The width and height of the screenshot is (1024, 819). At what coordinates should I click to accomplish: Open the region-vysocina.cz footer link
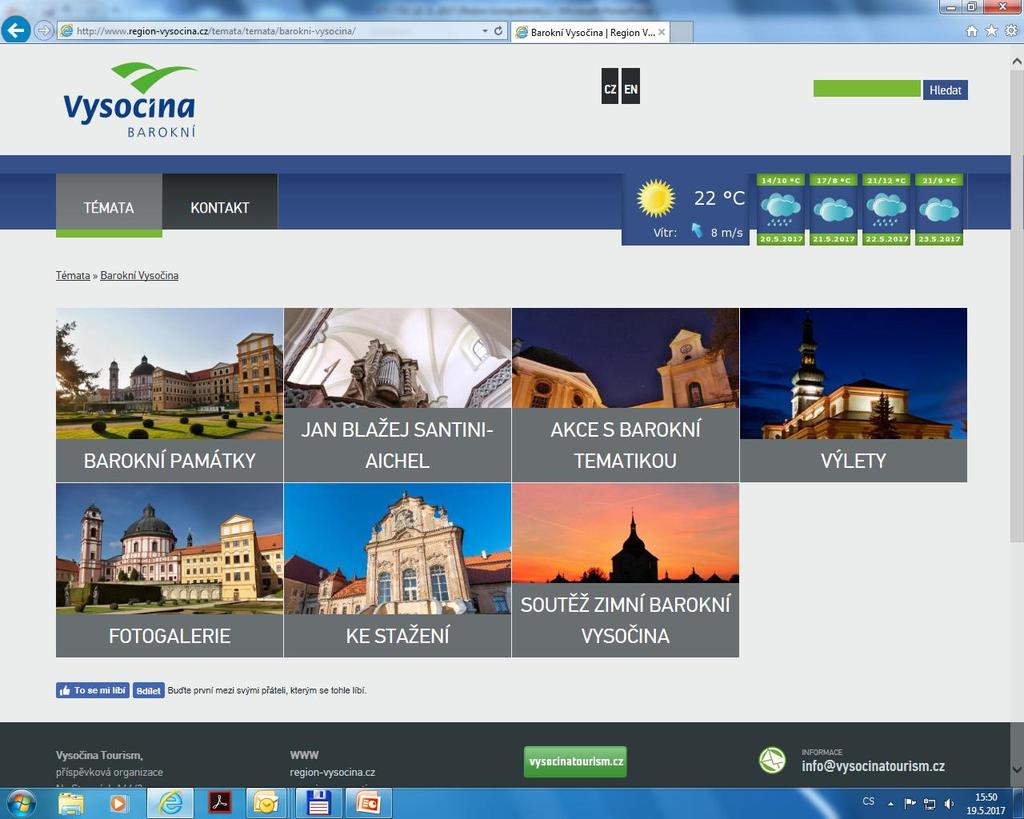pyautogui.click(x=332, y=772)
